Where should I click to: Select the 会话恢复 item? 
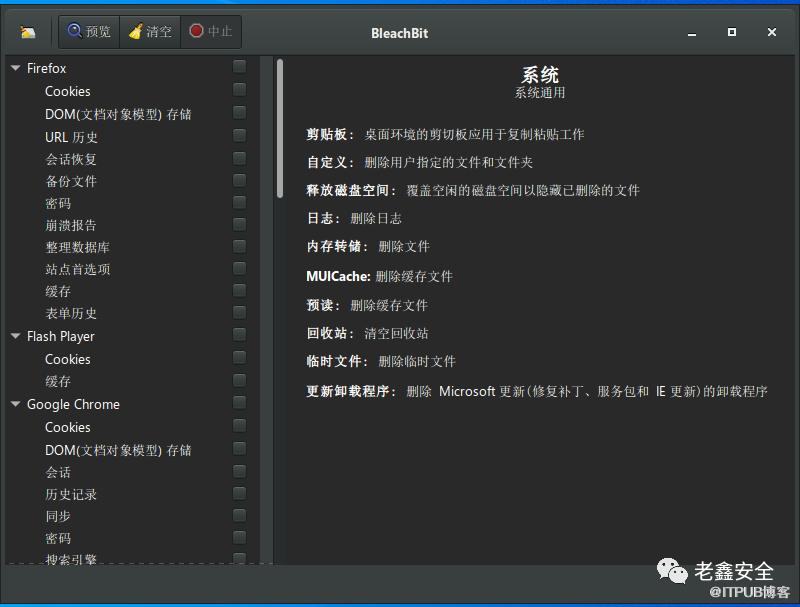pos(71,160)
